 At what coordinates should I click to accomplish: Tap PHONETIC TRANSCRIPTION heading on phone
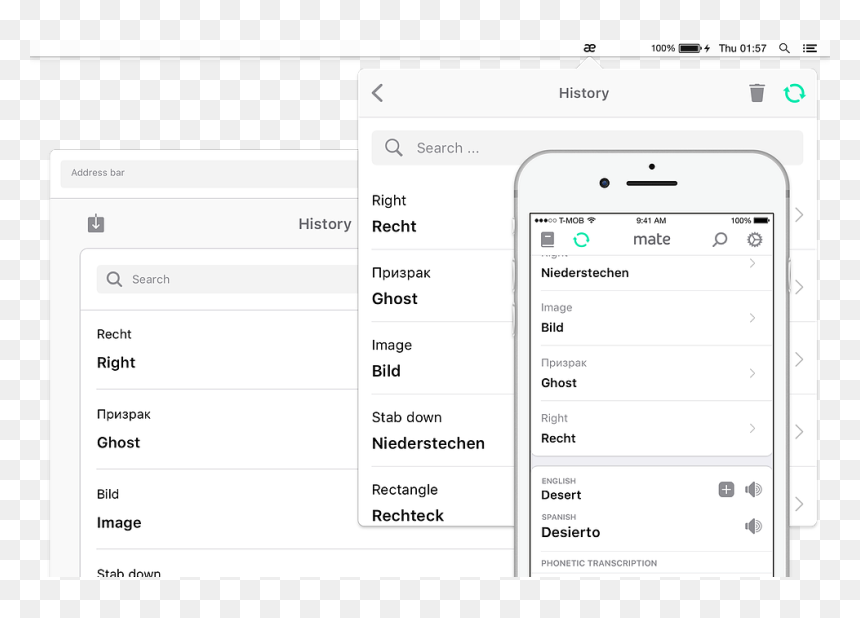[598, 563]
